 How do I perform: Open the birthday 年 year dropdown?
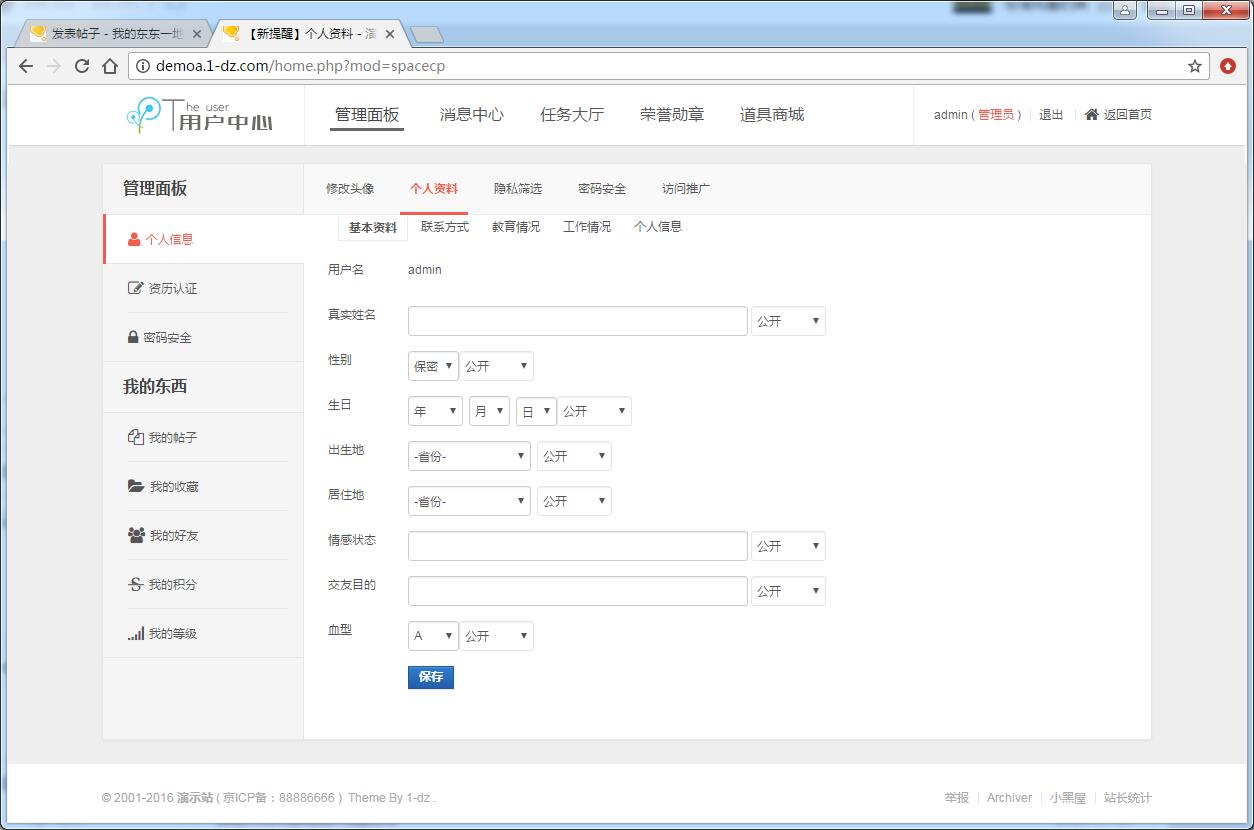click(435, 411)
